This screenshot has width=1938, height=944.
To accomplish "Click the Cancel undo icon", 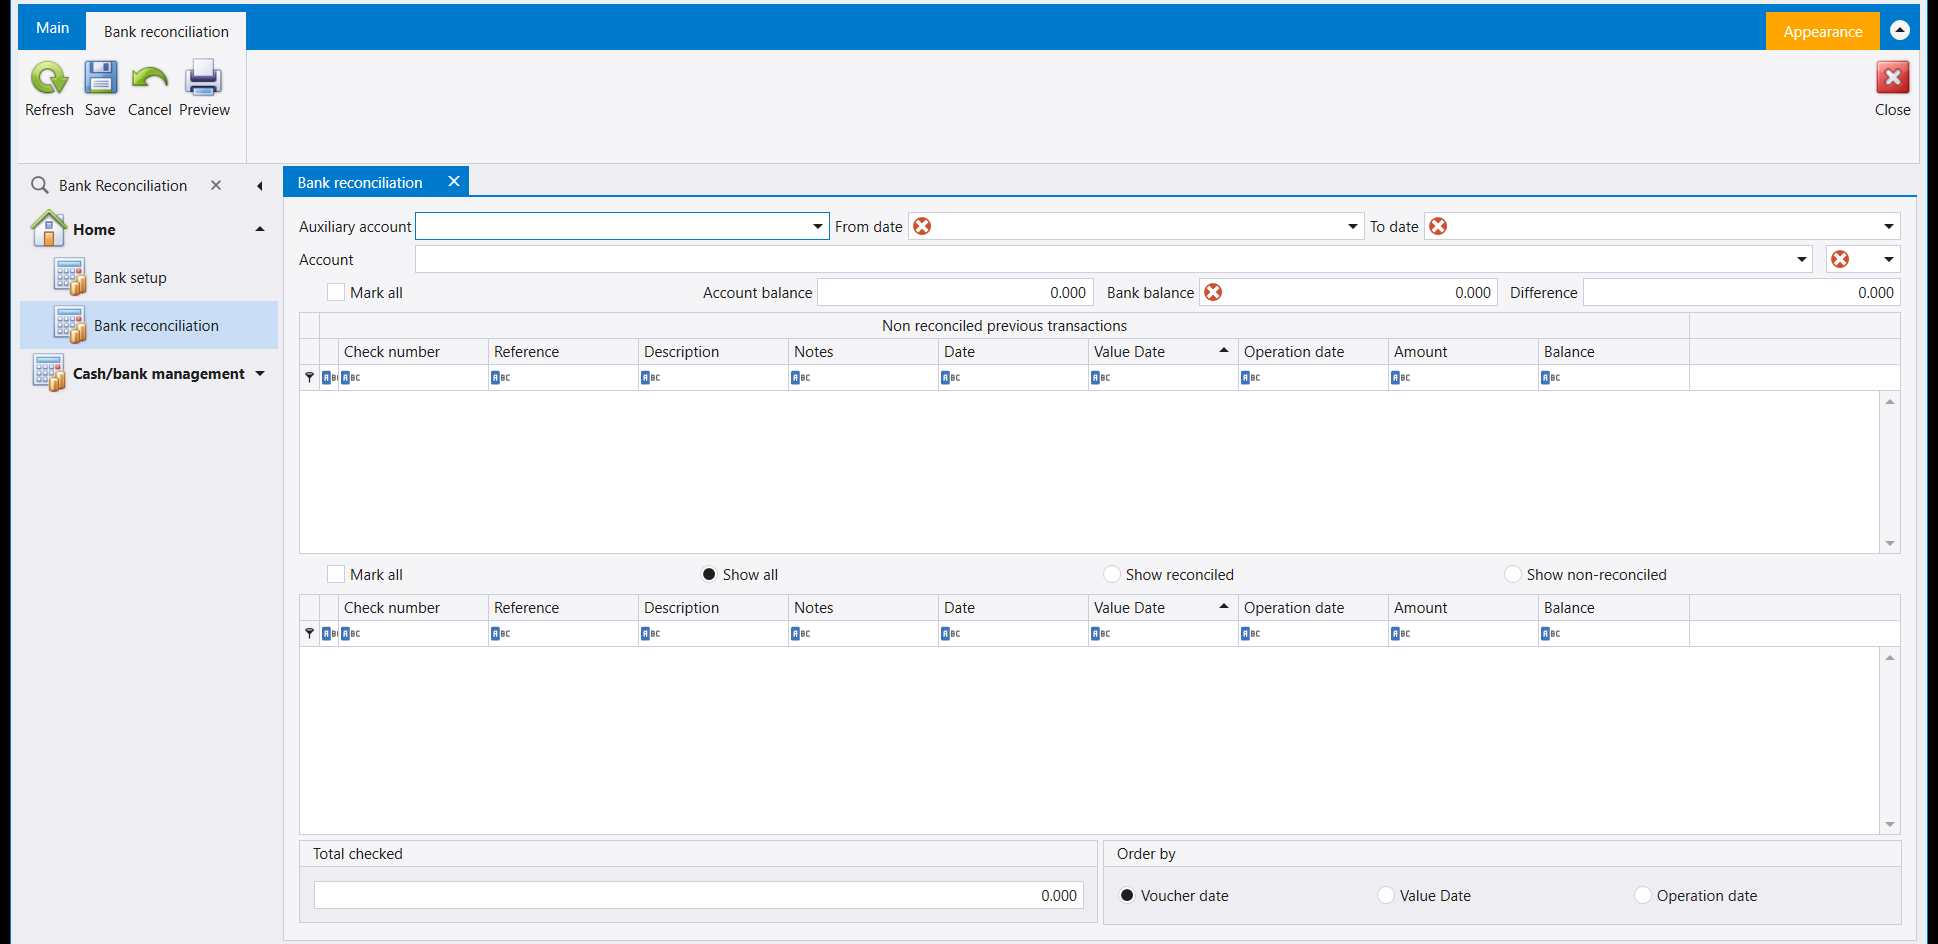I will coord(150,78).
